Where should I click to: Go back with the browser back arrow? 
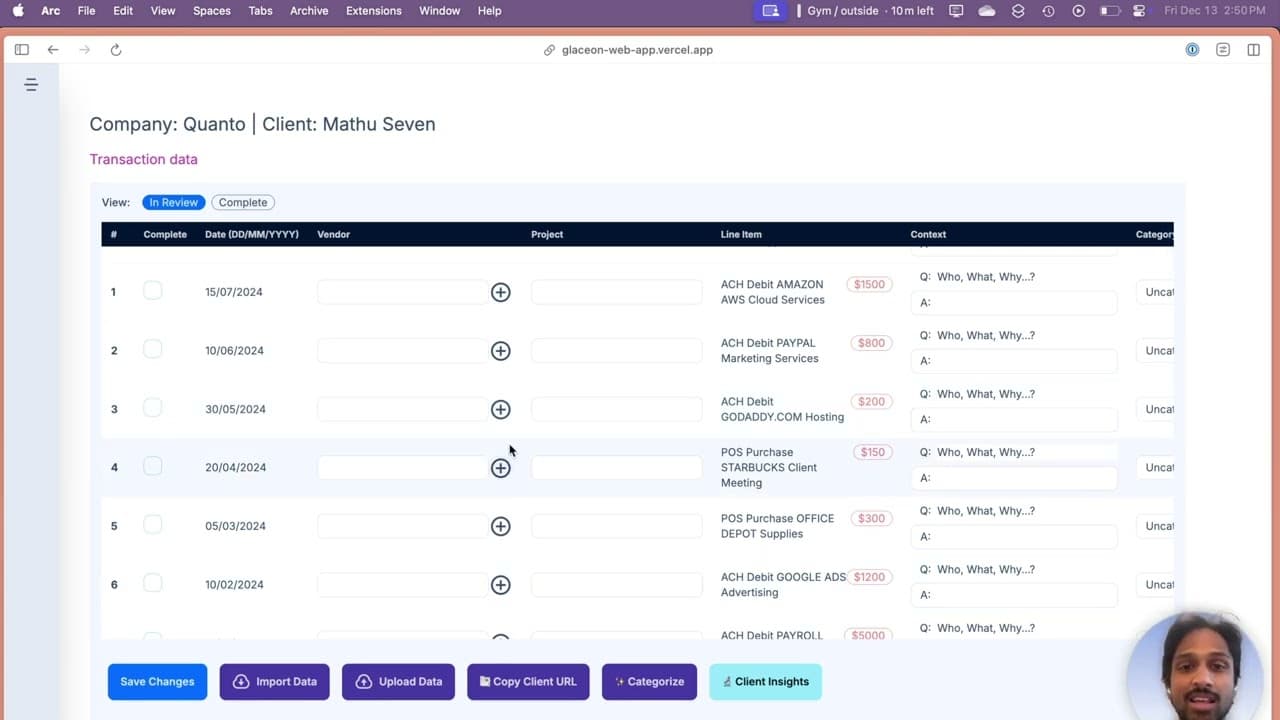[53, 50]
